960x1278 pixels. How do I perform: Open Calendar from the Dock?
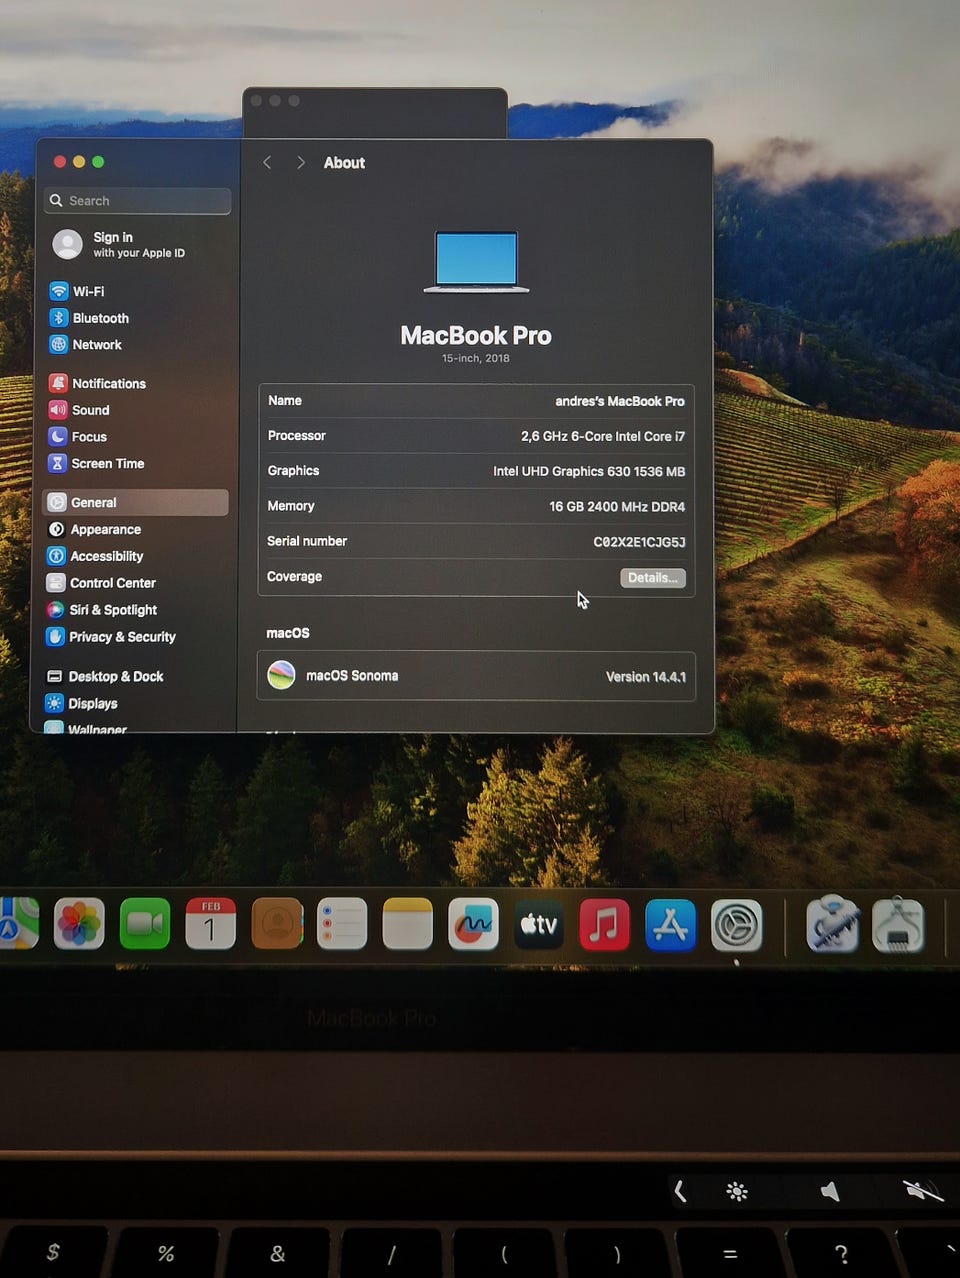click(211, 923)
